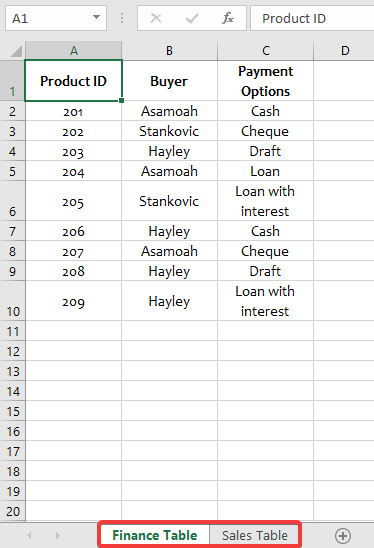The height and width of the screenshot is (548, 374).
Task: Click inside the Name Box showing A1
Action: 49,18
